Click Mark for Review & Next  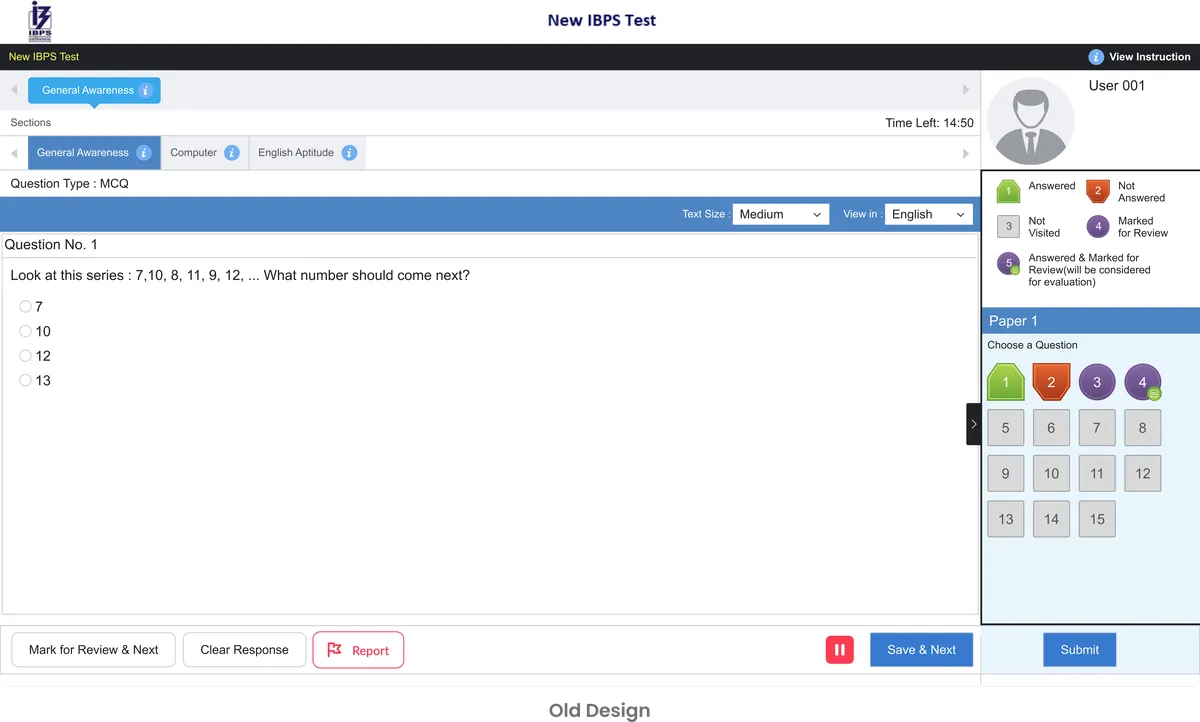click(94, 650)
